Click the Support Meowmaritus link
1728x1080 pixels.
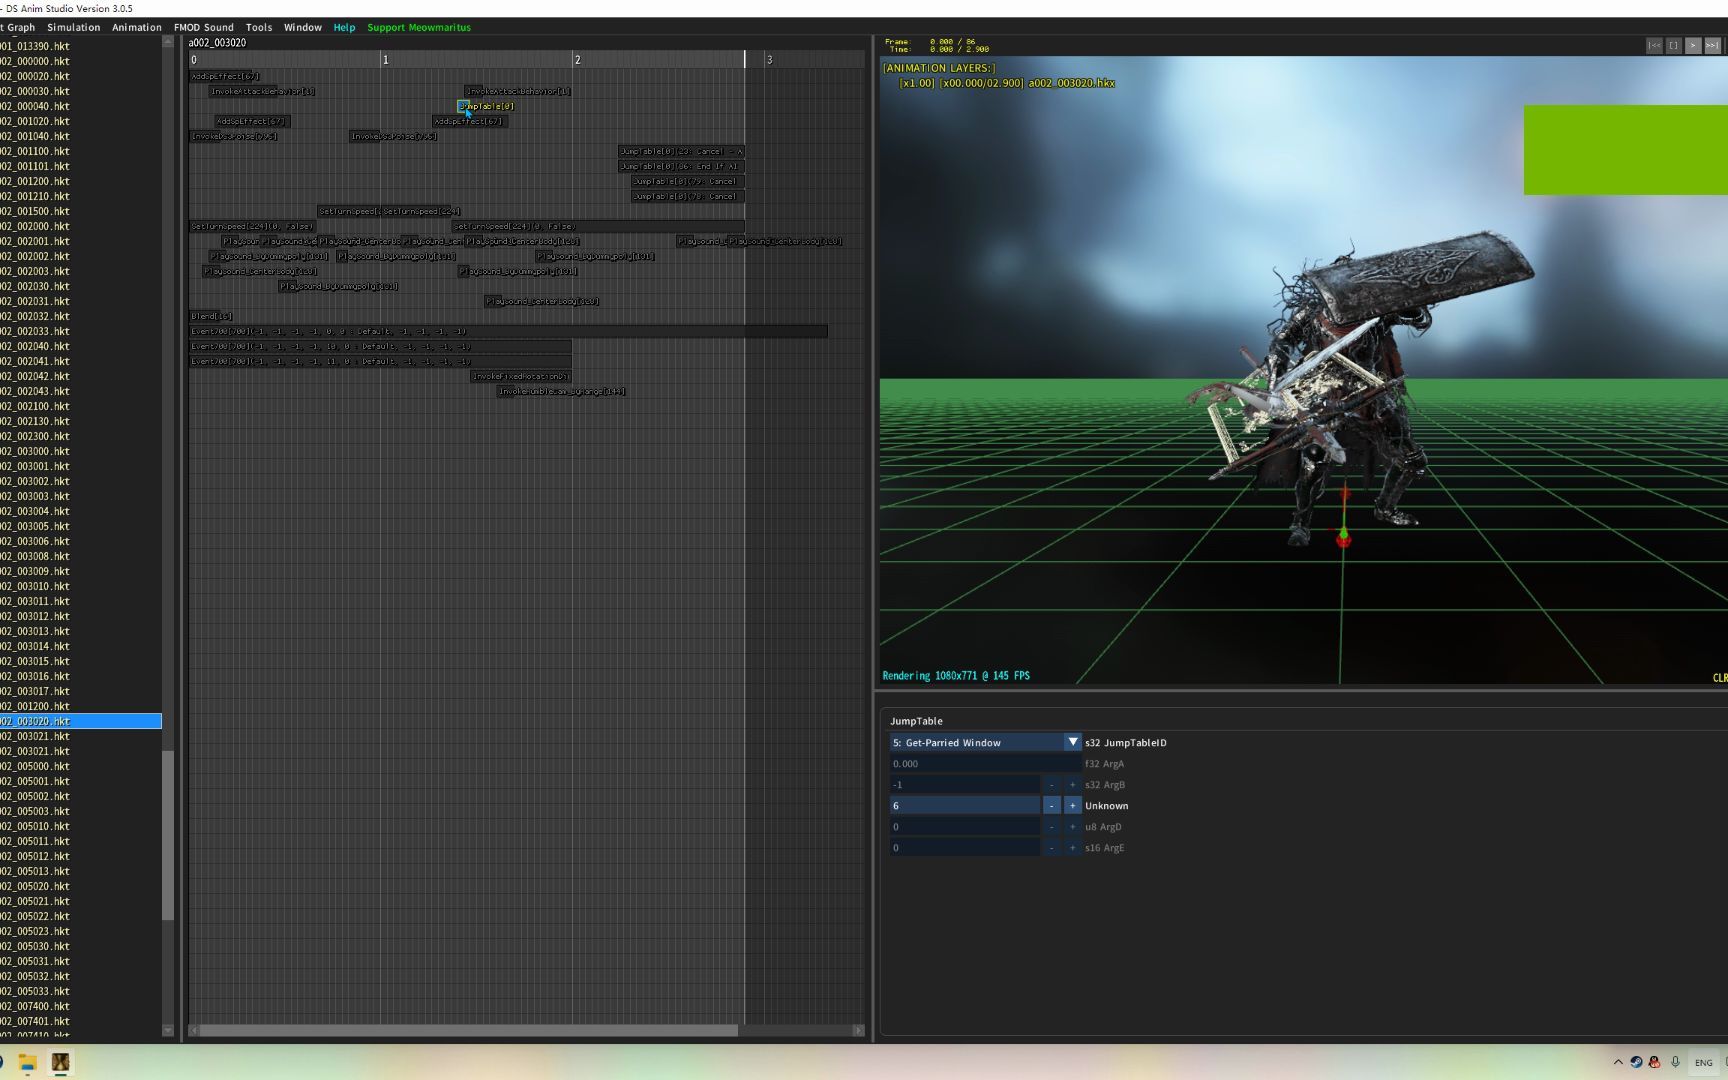[x=419, y=27]
